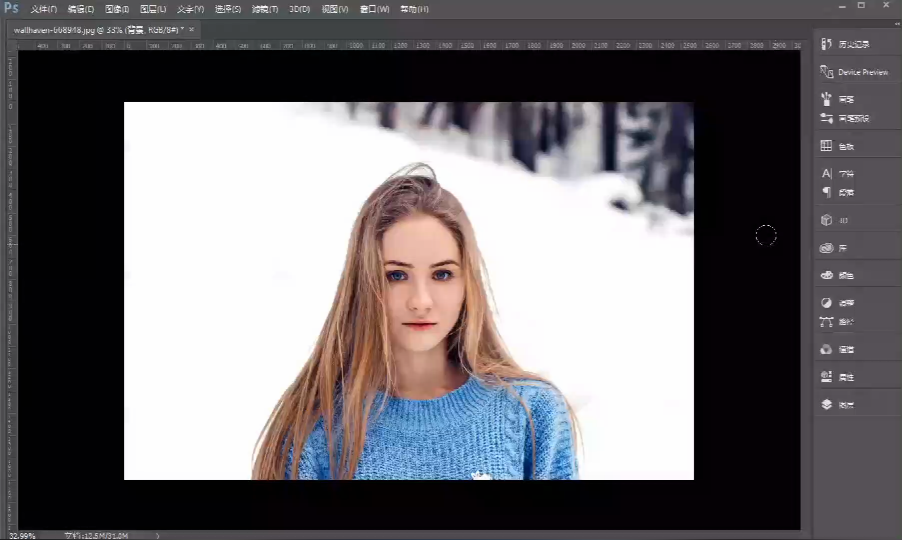This screenshot has width=902, height=540.
Task: Open the Channels panel icon
Action: [x=826, y=349]
